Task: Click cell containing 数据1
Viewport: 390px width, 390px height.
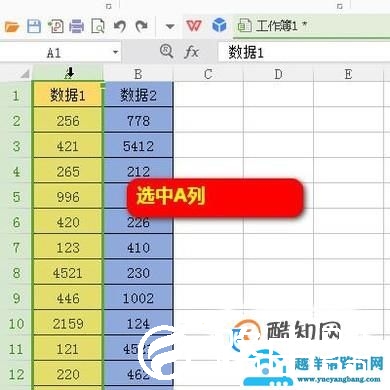Action: (x=68, y=95)
